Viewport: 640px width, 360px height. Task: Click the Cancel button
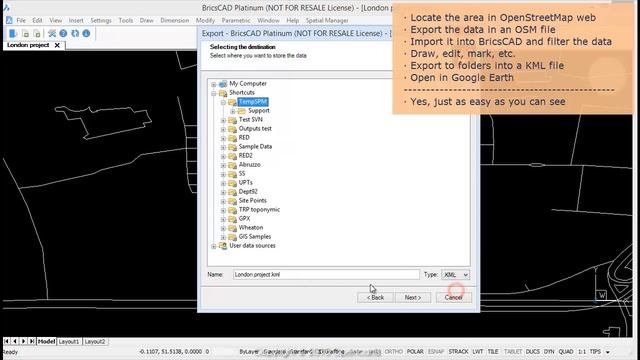coord(453,298)
